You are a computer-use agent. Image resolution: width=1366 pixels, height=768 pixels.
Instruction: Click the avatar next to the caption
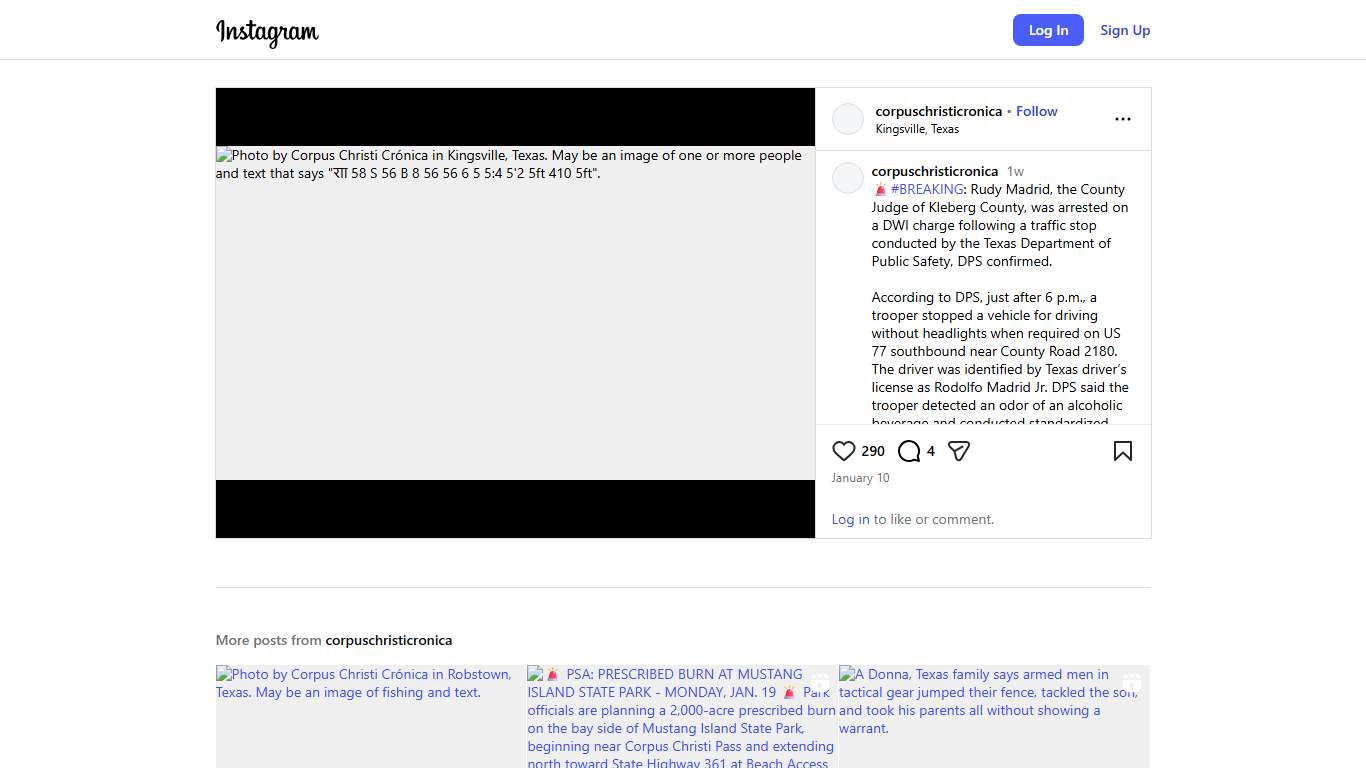coord(848,178)
